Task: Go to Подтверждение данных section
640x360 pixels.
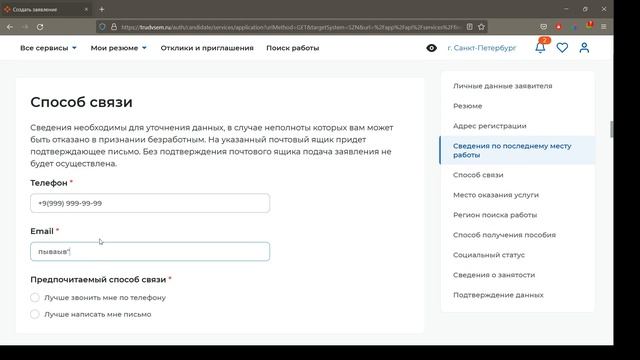Action: [498, 295]
